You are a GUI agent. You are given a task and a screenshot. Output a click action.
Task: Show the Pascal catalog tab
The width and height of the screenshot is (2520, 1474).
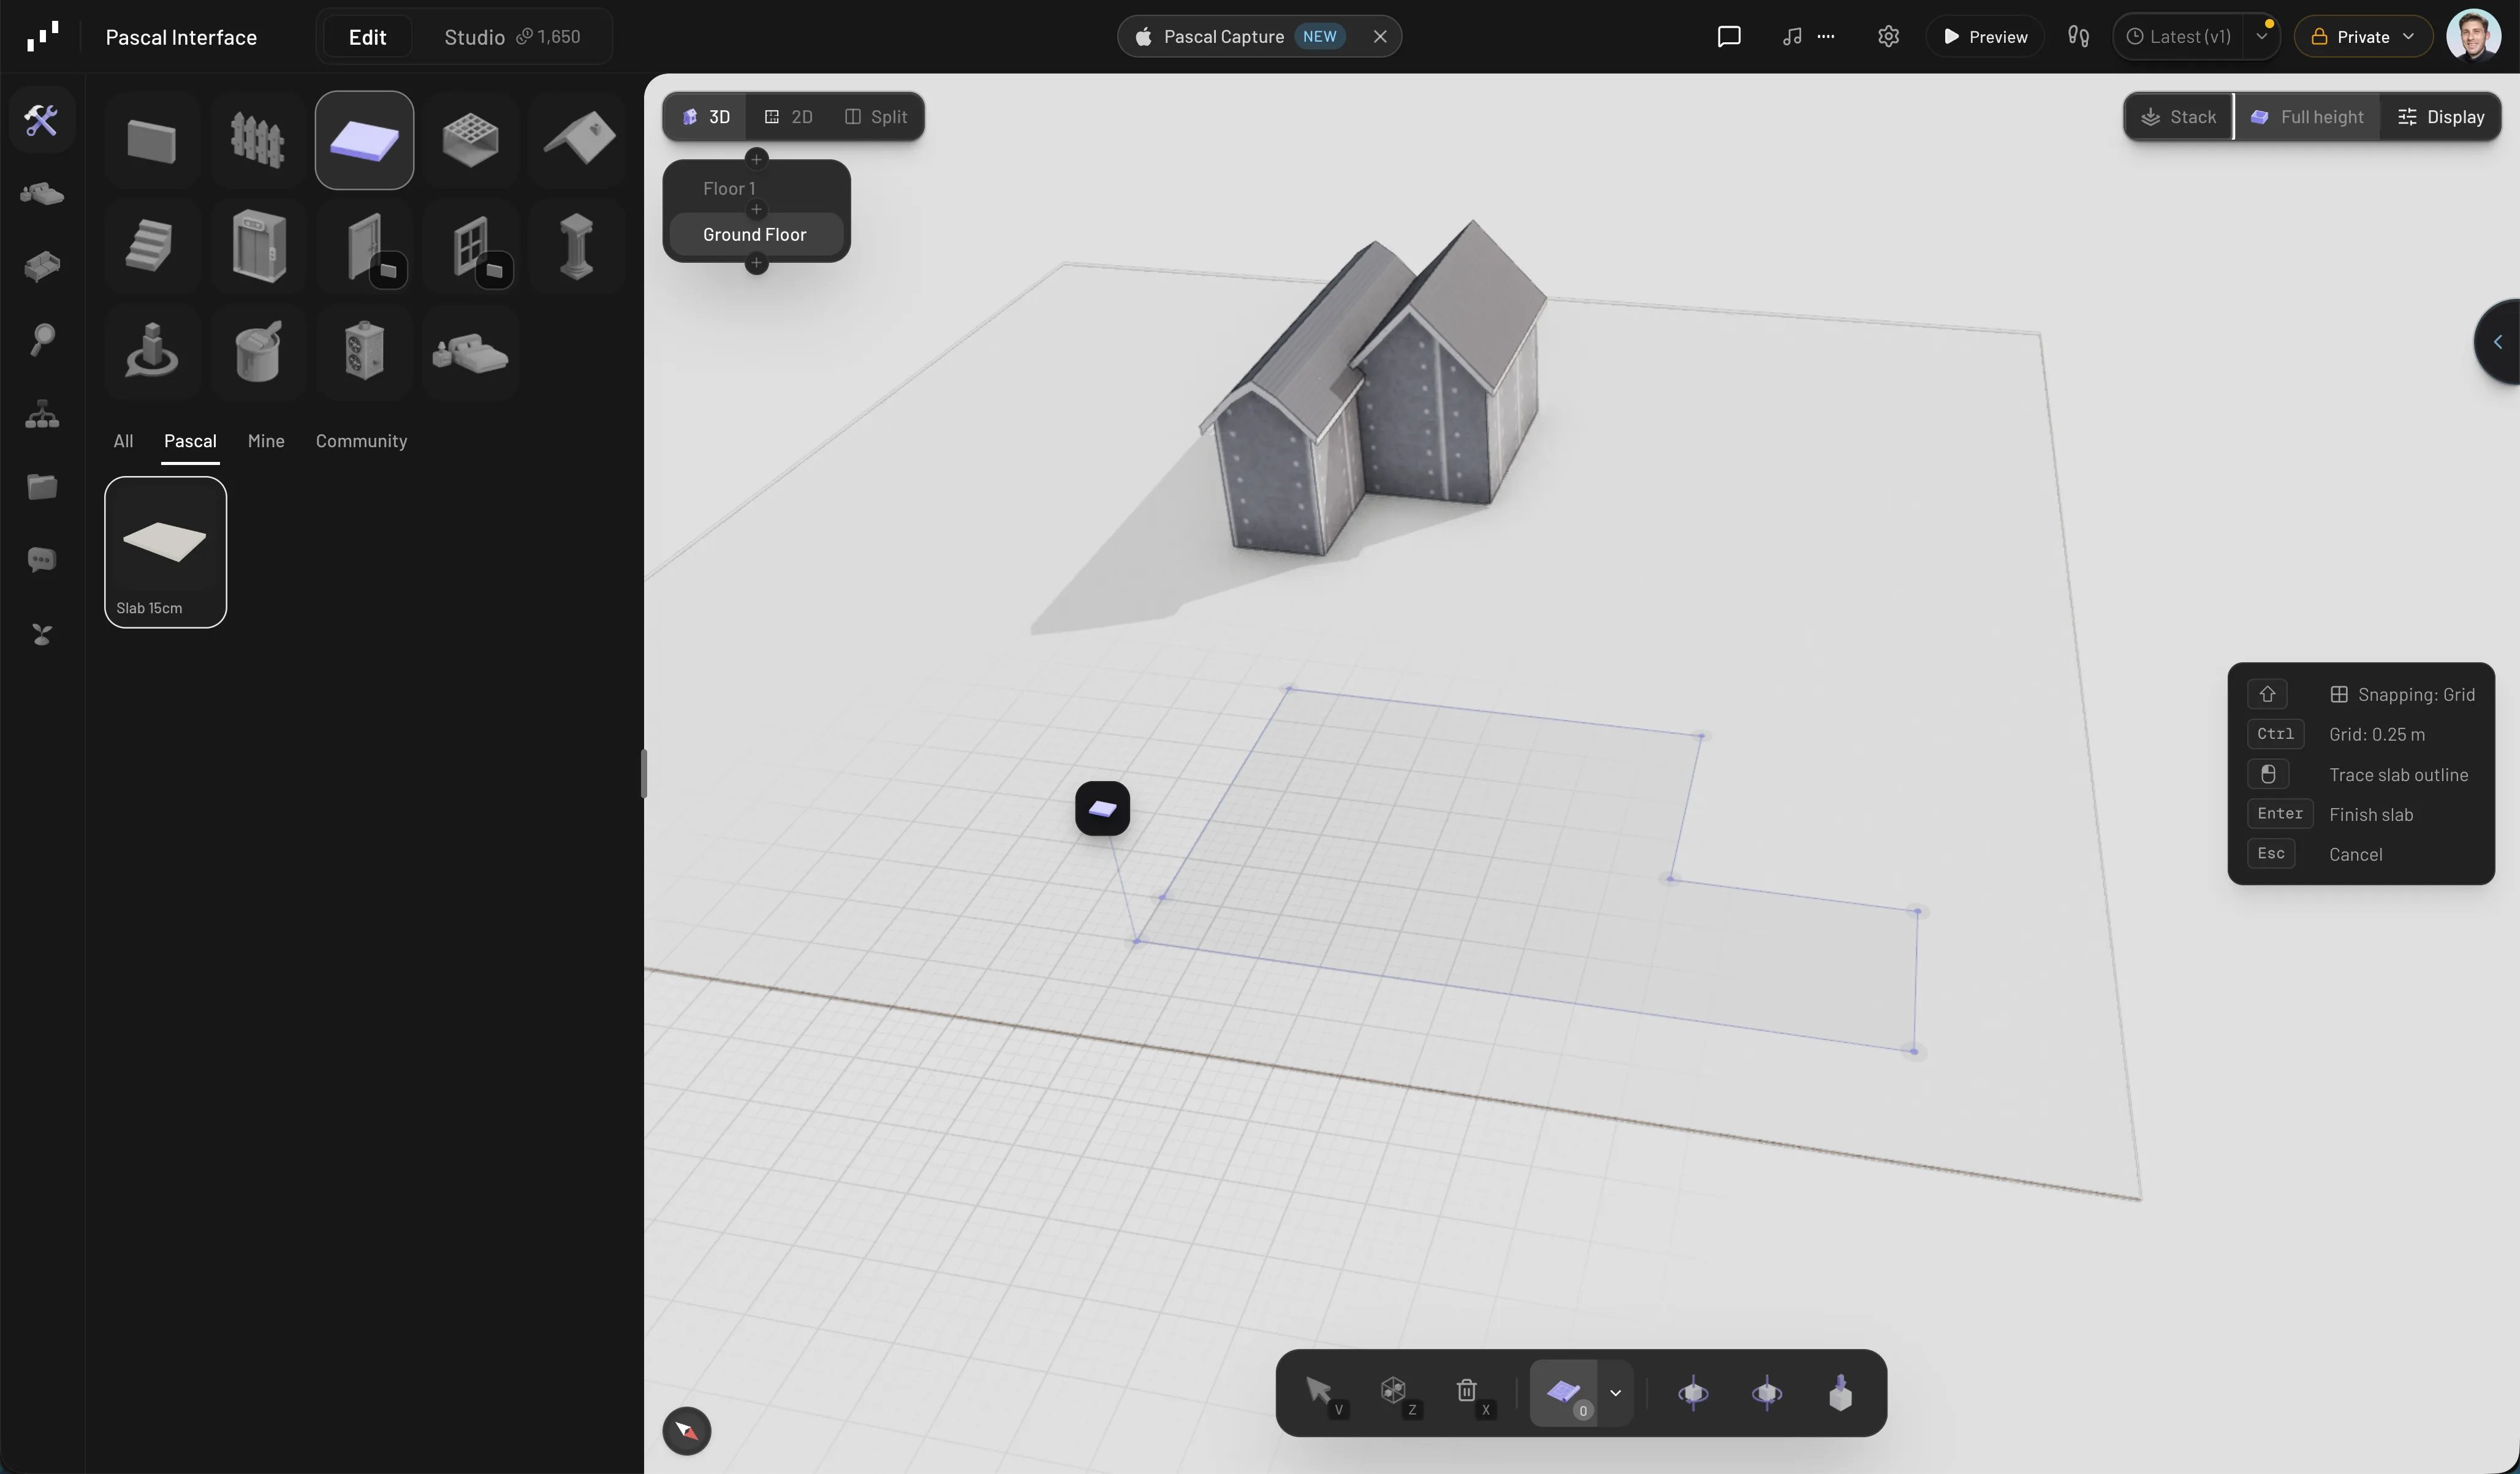point(190,441)
